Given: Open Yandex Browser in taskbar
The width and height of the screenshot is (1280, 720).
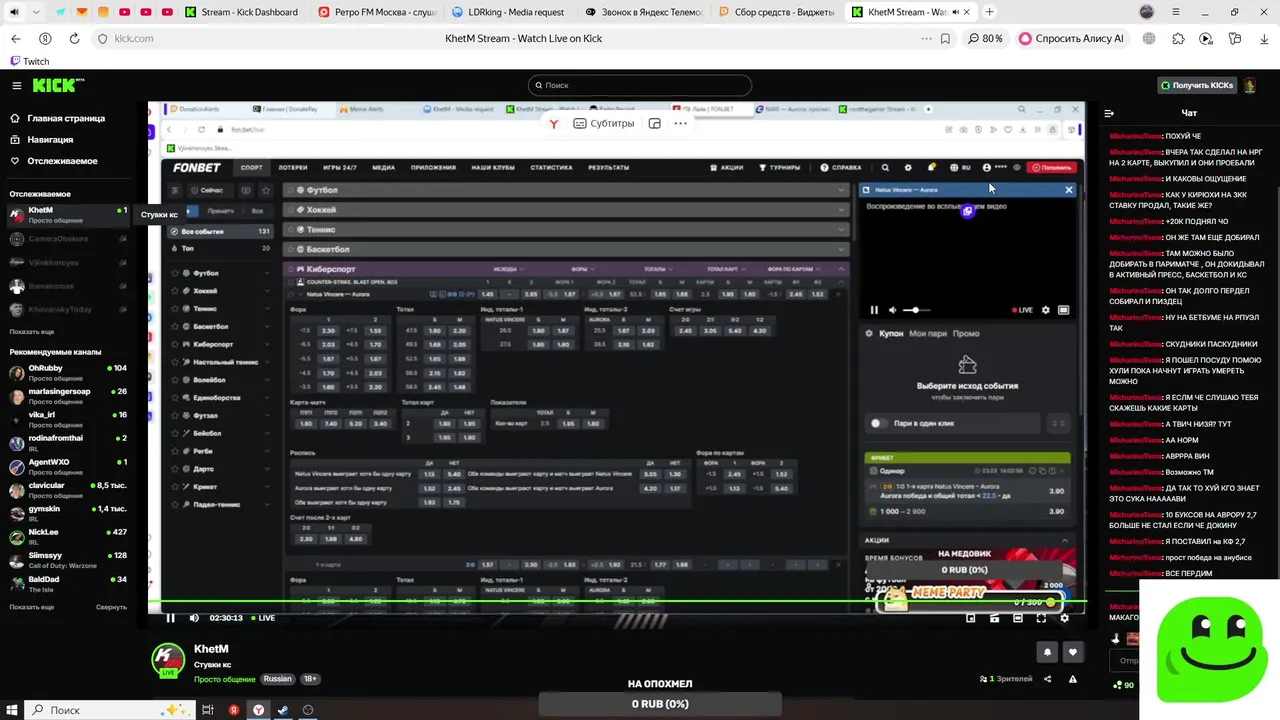Looking at the screenshot, I should click(258, 710).
